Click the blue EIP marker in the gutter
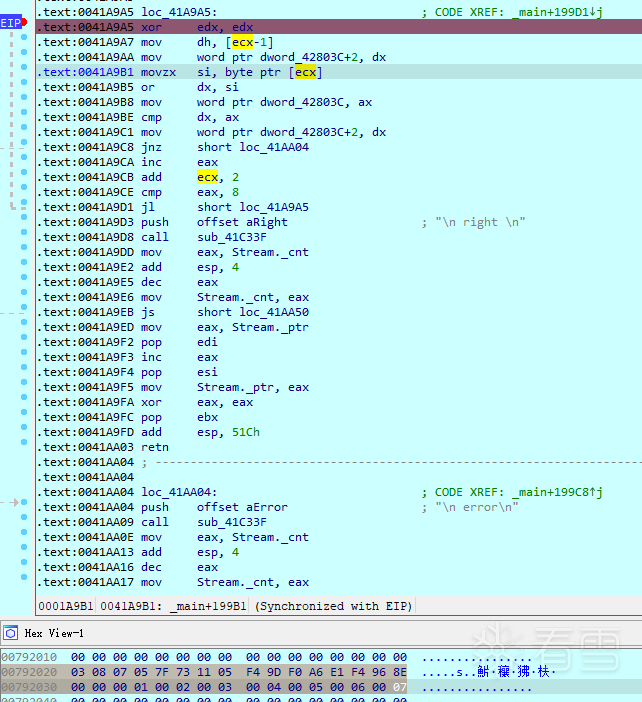The width and height of the screenshot is (642, 702). (11, 23)
